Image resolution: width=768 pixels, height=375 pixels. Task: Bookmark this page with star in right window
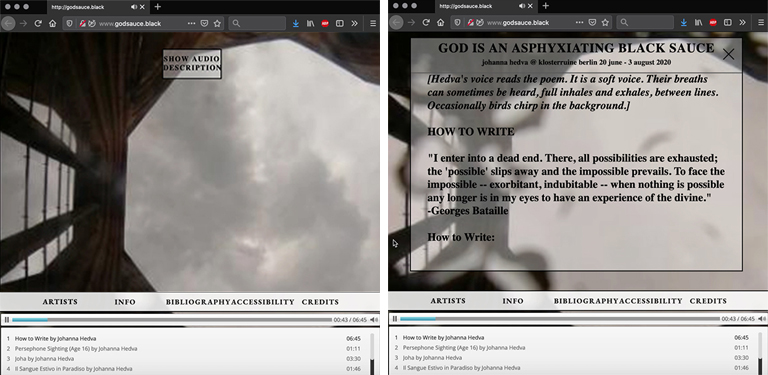[x=605, y=23]
